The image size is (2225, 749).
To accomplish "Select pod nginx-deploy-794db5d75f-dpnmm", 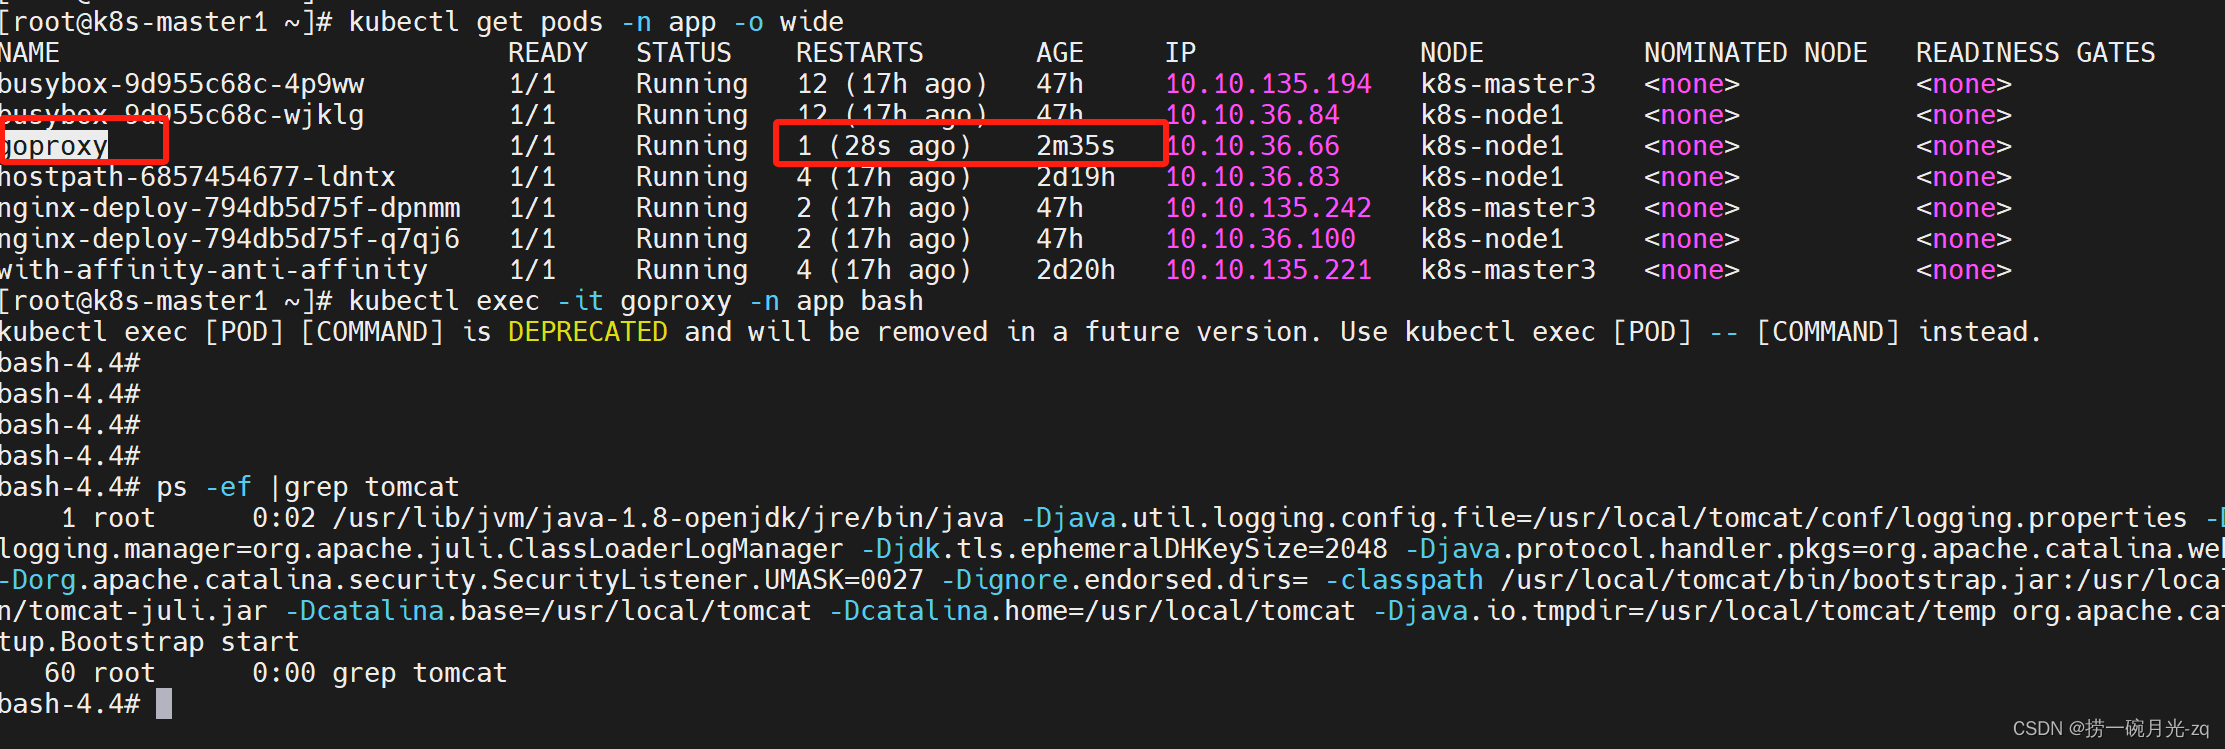I will [x=230, y=208].
